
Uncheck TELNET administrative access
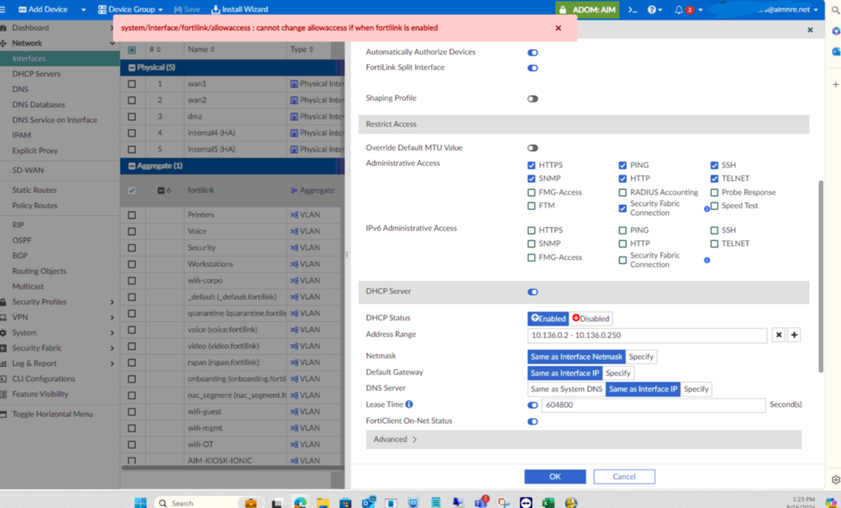click(x=714, y=179)
